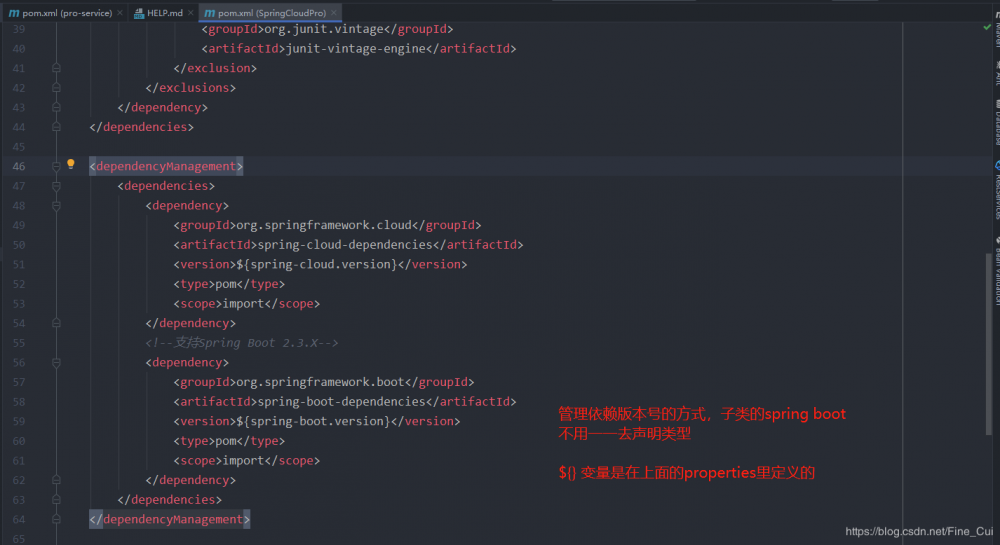The height and width of the screenshot is (545, 1000).
Task: Click the pom type tag on line 60
Action: tap(230, 441)
